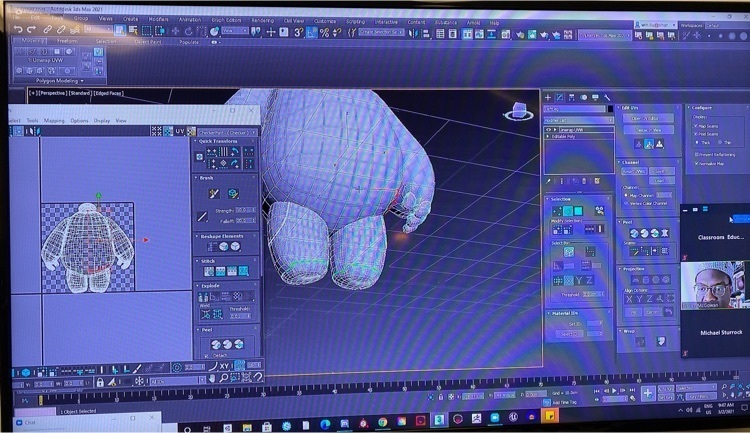This screenshot has height=433, width=750.
Task: Expand the Editable Poly stack entry
Action: coord(548,137)
